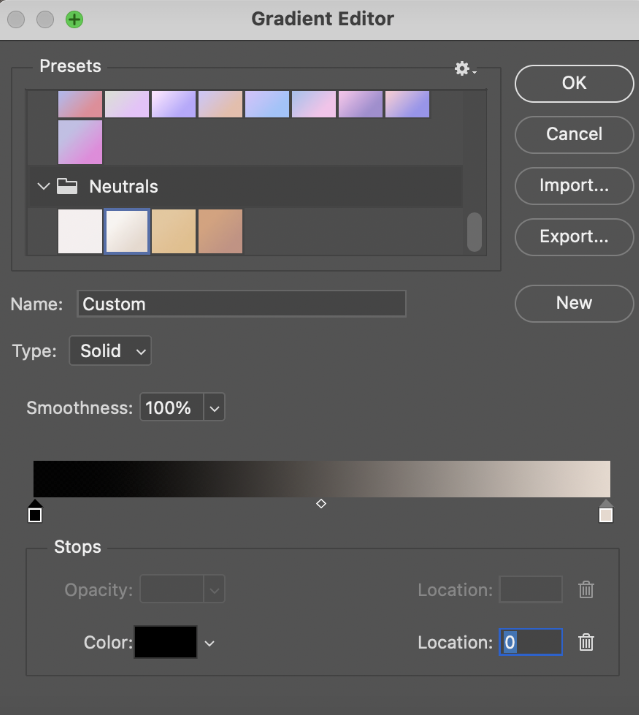Select the tan-gold Neutrals gradient preset

[174, 231]
